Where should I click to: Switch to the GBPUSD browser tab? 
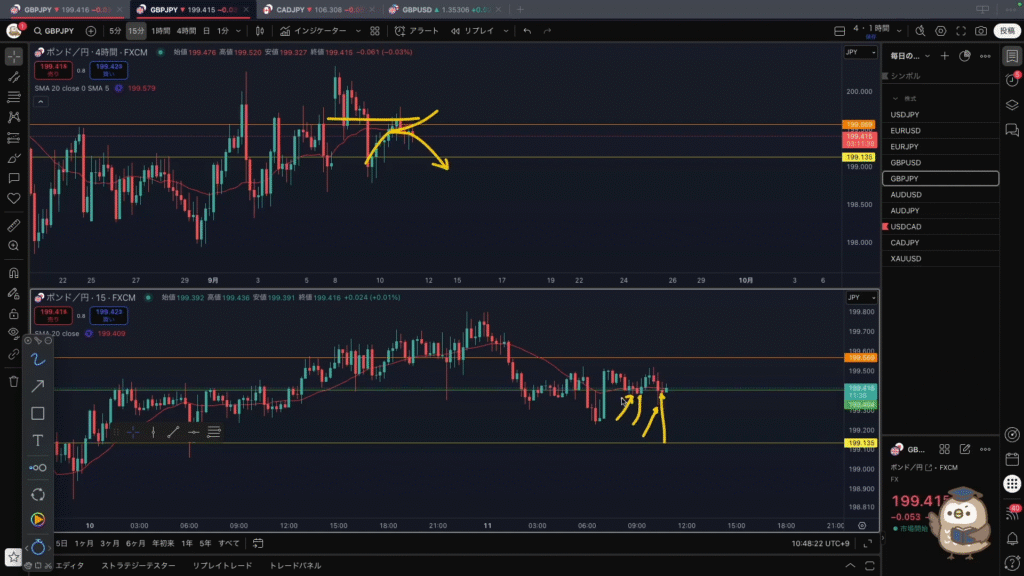(x=445, y=10)
